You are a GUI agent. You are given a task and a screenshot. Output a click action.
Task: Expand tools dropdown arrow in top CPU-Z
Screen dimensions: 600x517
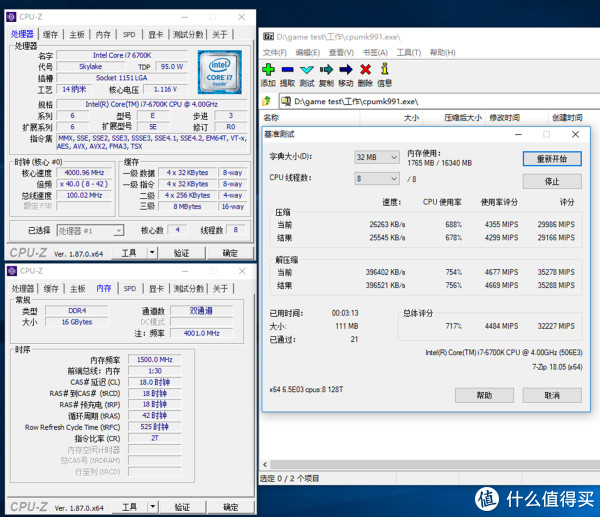152,253
